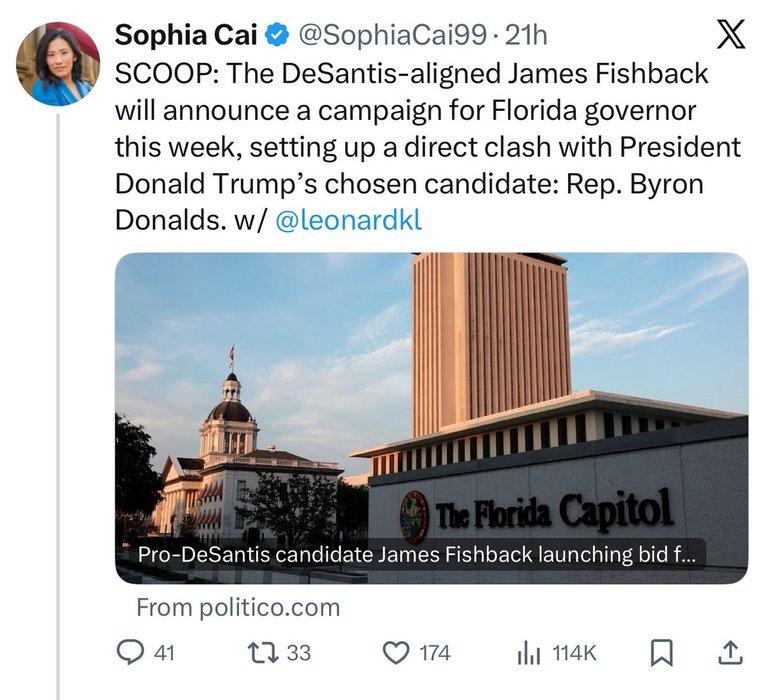This screenshot has height=700, width=765.
Task: Bookmark this tweet
Action: pos(661,653)
